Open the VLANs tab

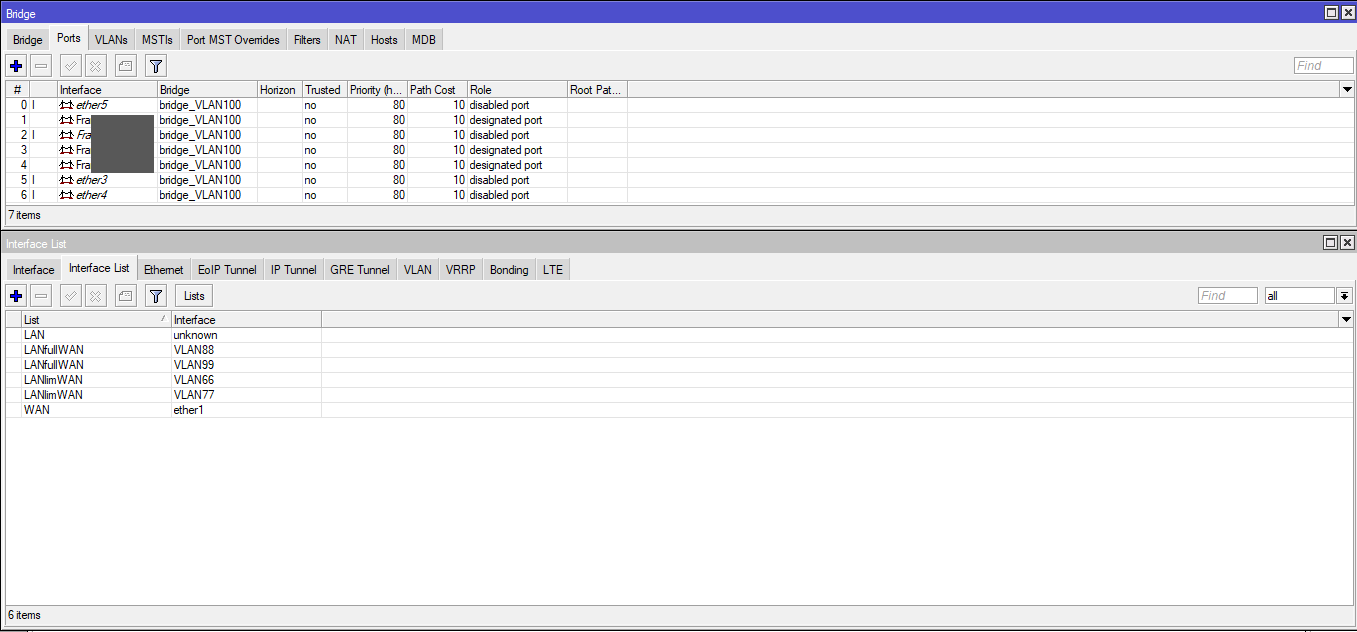tap(111, 40)
